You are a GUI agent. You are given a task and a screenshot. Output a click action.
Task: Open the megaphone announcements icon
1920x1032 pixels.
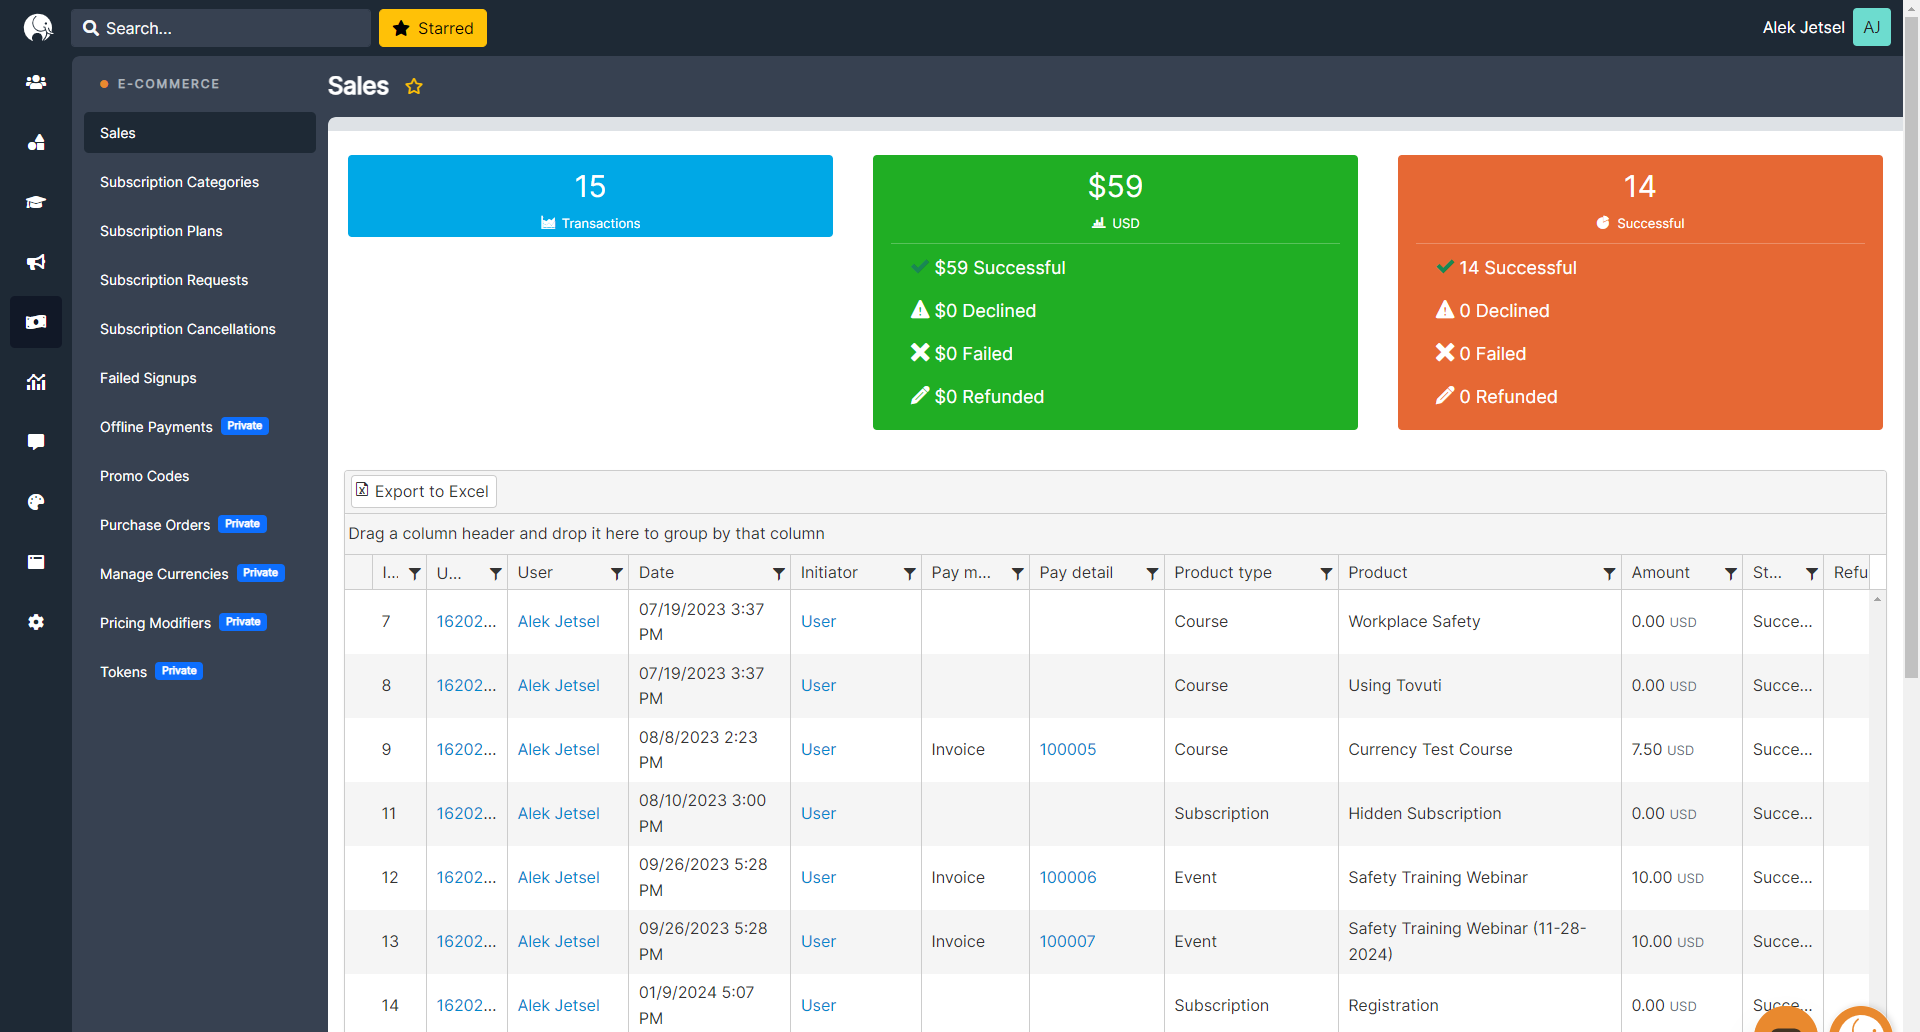36,262
